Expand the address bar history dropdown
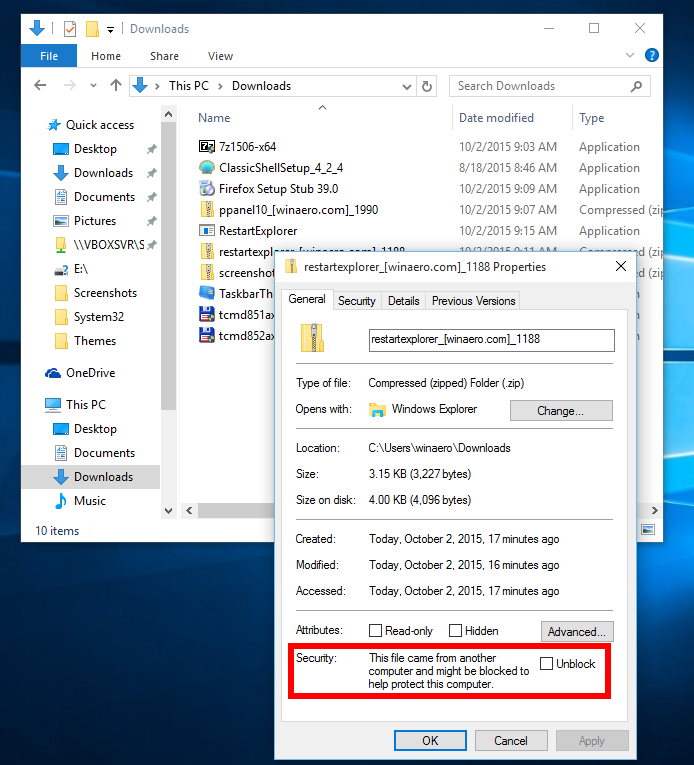 407,86
